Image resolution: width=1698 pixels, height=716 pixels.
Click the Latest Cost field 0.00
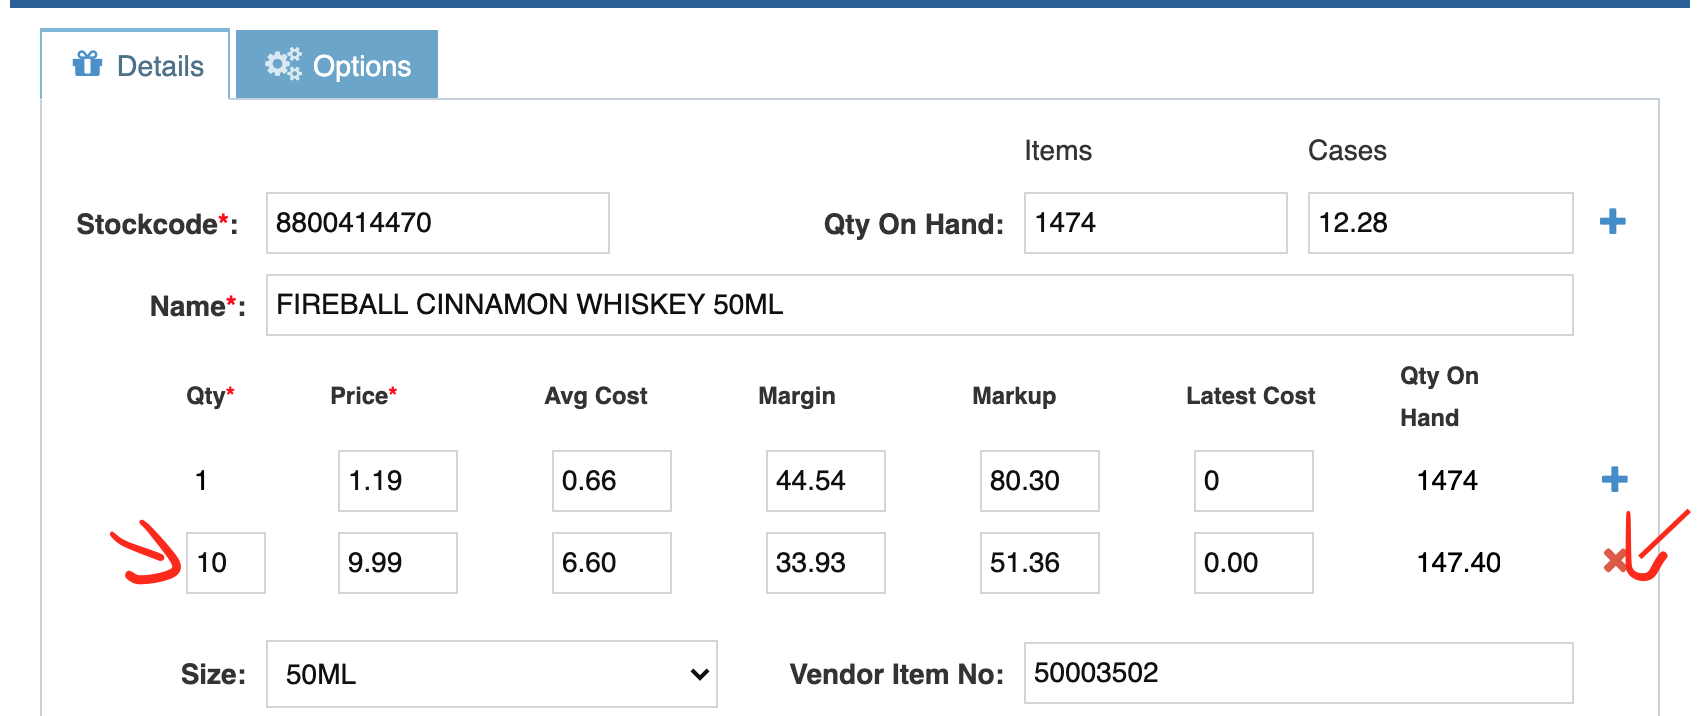coord(1254,563)
